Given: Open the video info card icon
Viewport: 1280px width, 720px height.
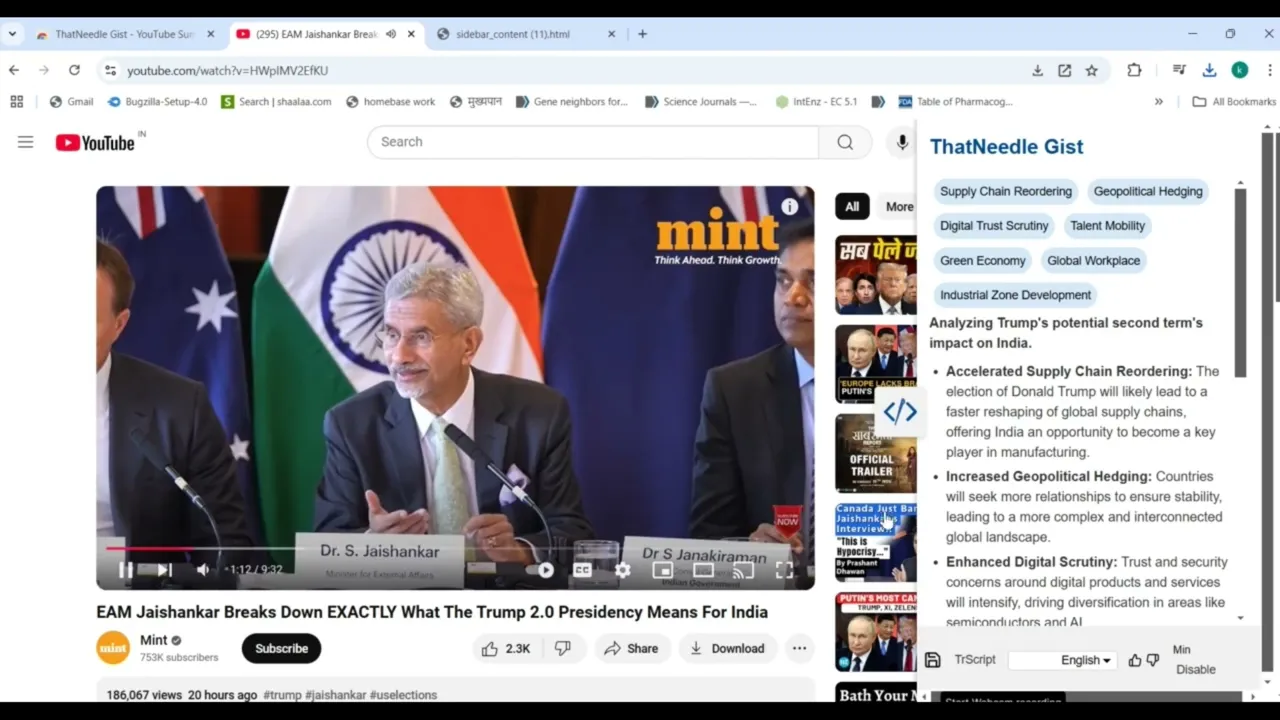Looking at the screenshot, I should 790,206.
